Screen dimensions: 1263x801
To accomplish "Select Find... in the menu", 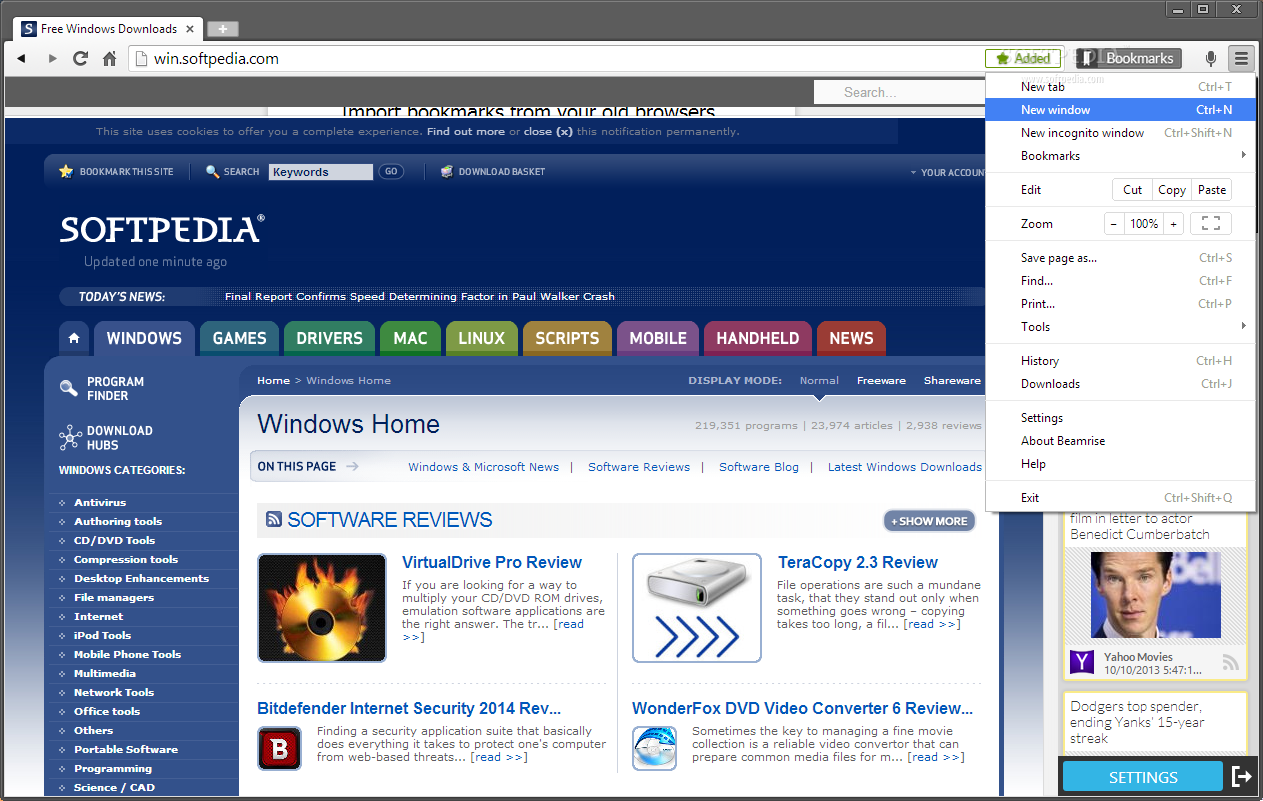I will click(x=1120, y=281).
